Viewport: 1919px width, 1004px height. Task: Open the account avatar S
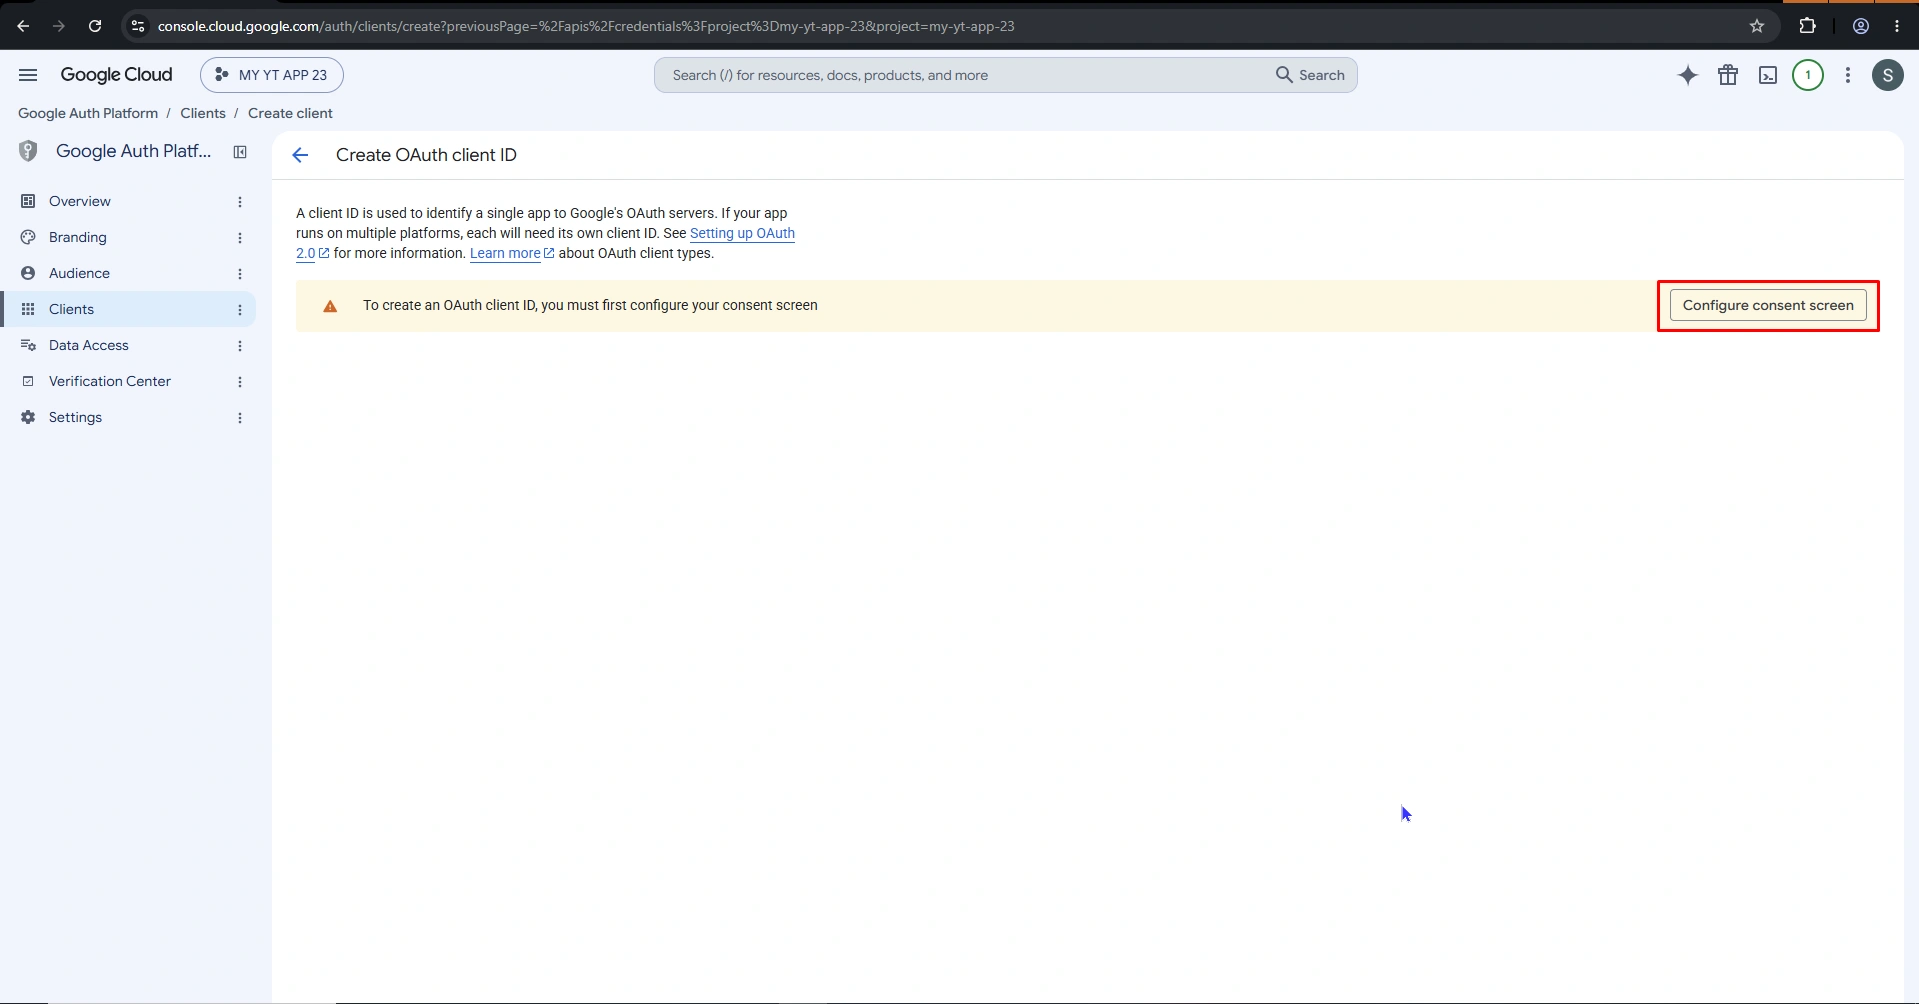tap(1888, 75)
